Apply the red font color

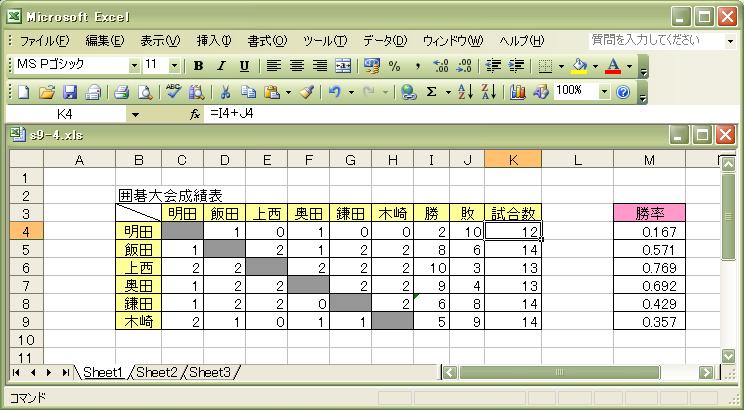613,66
